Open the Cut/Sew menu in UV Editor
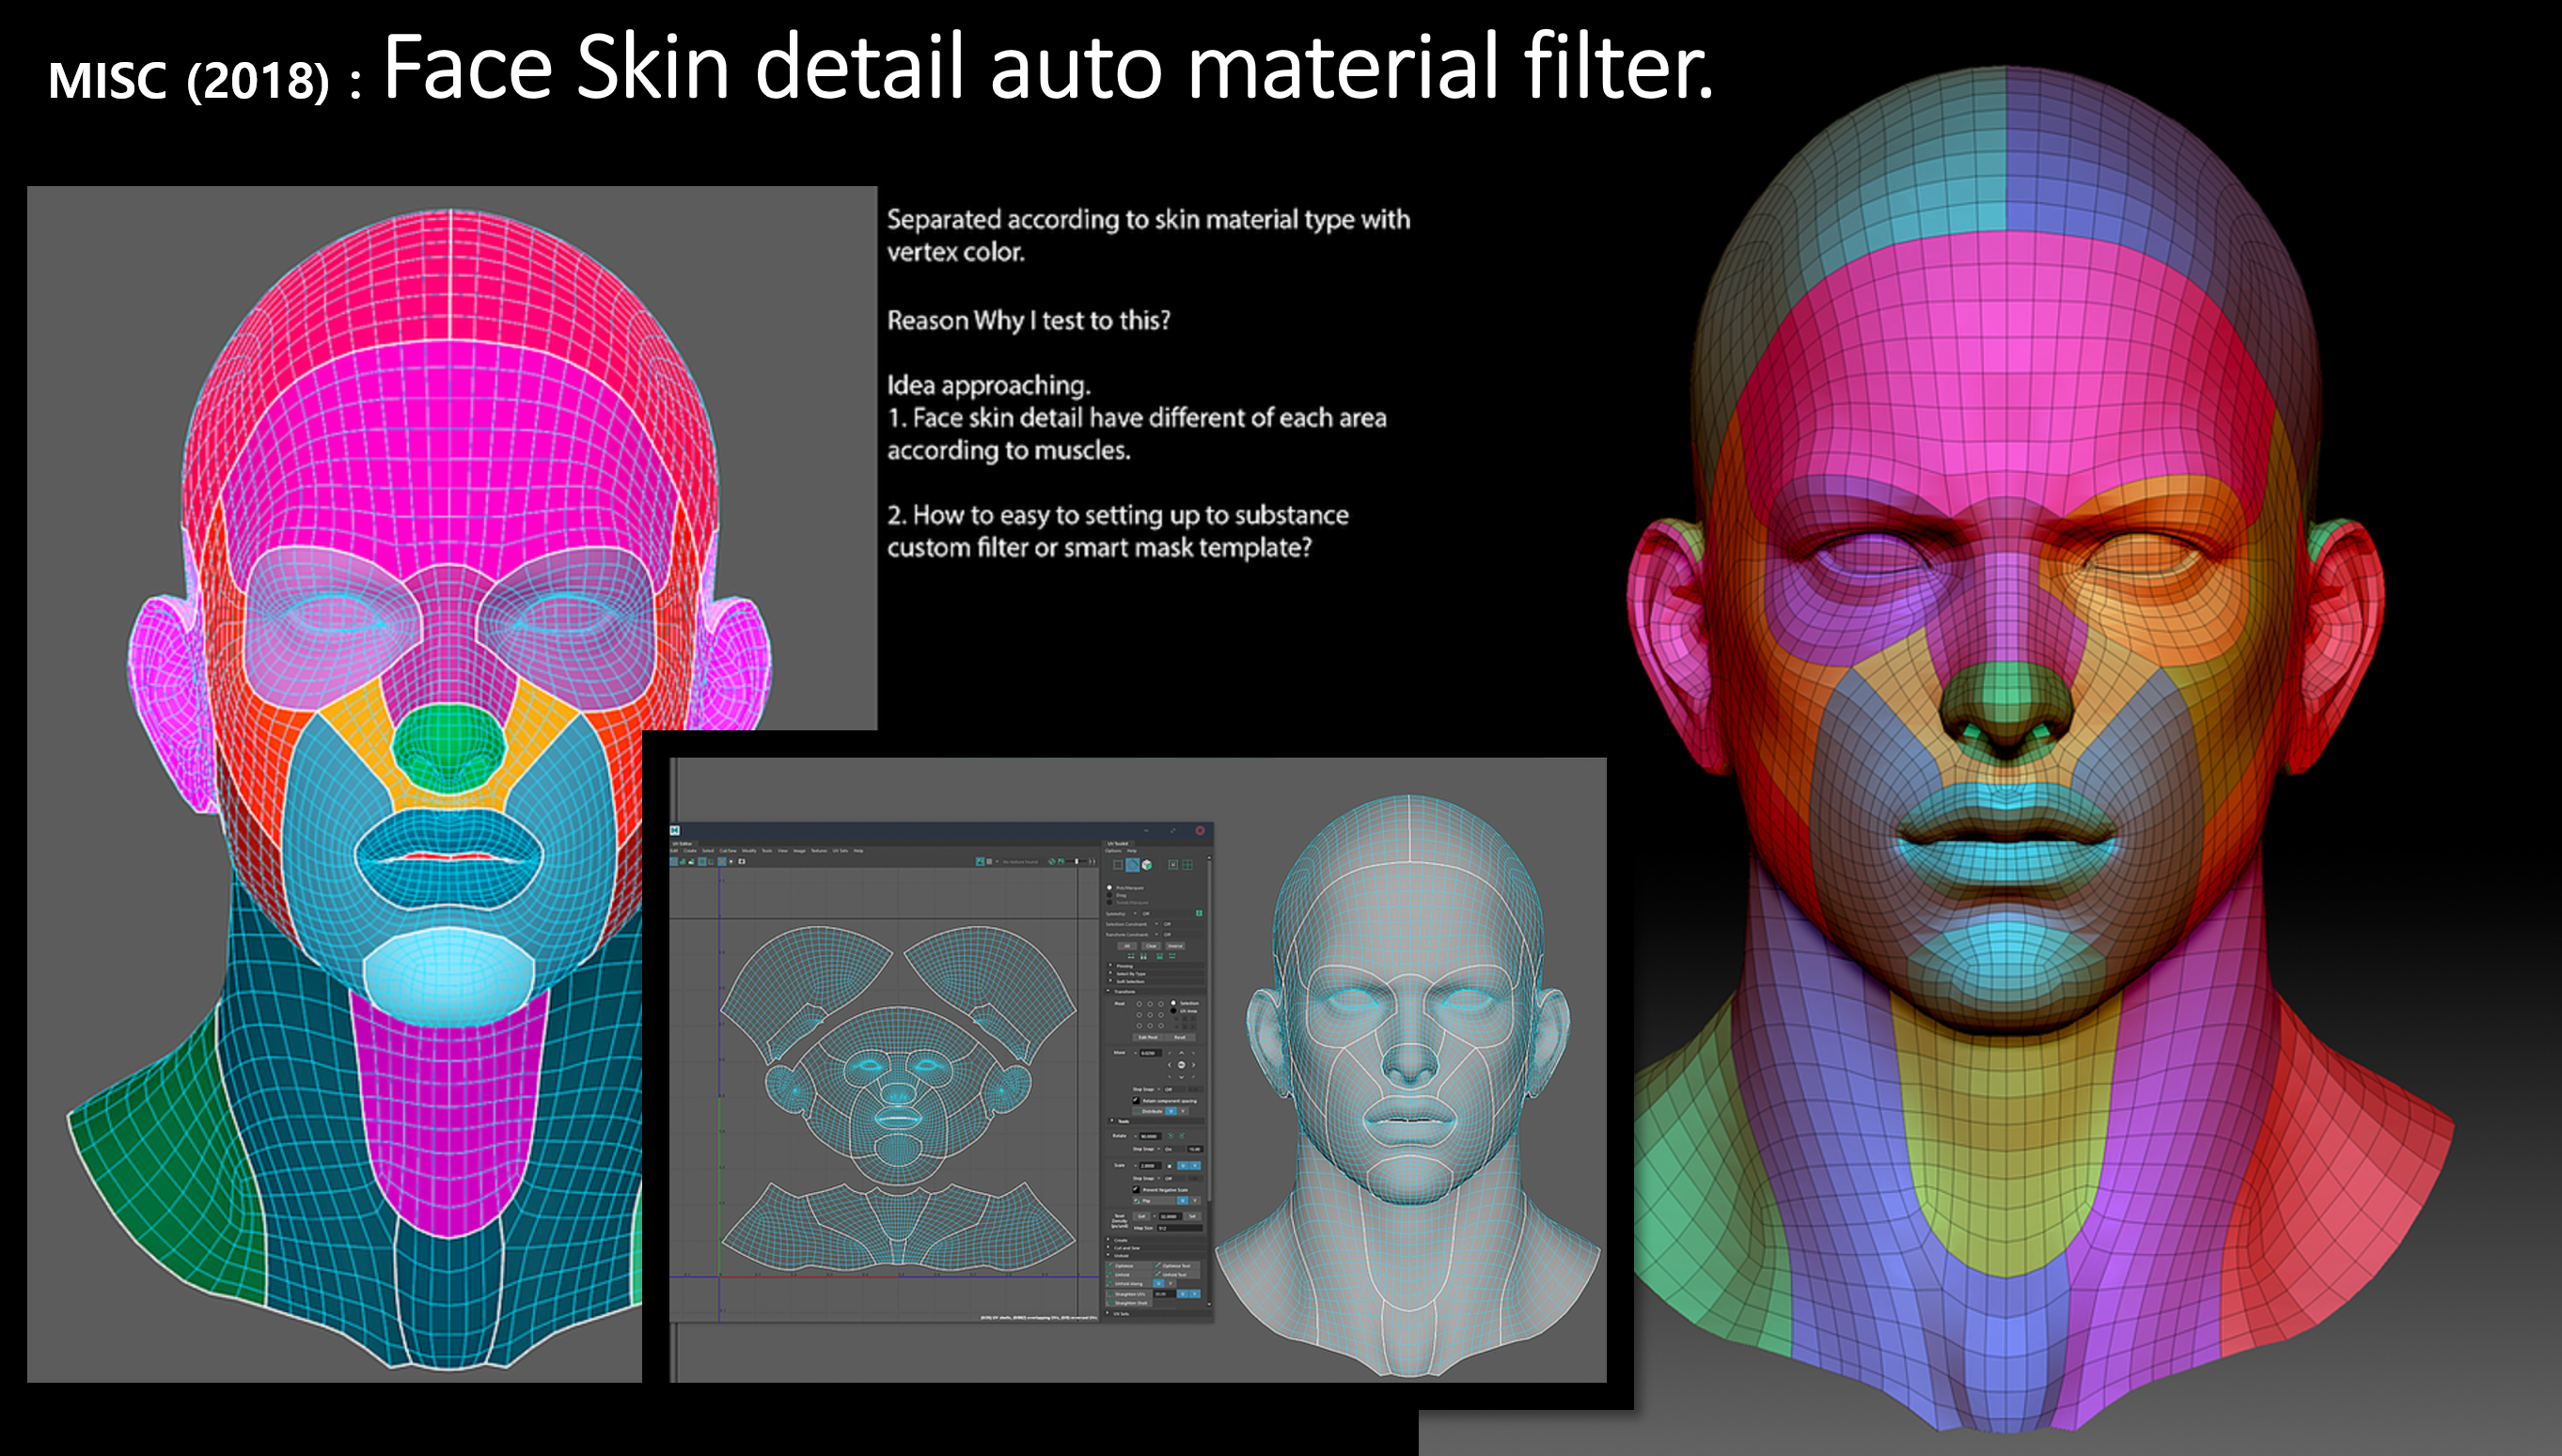Screen dimensions: 2562x1456 pyautogui.click(x=728, y=851)
